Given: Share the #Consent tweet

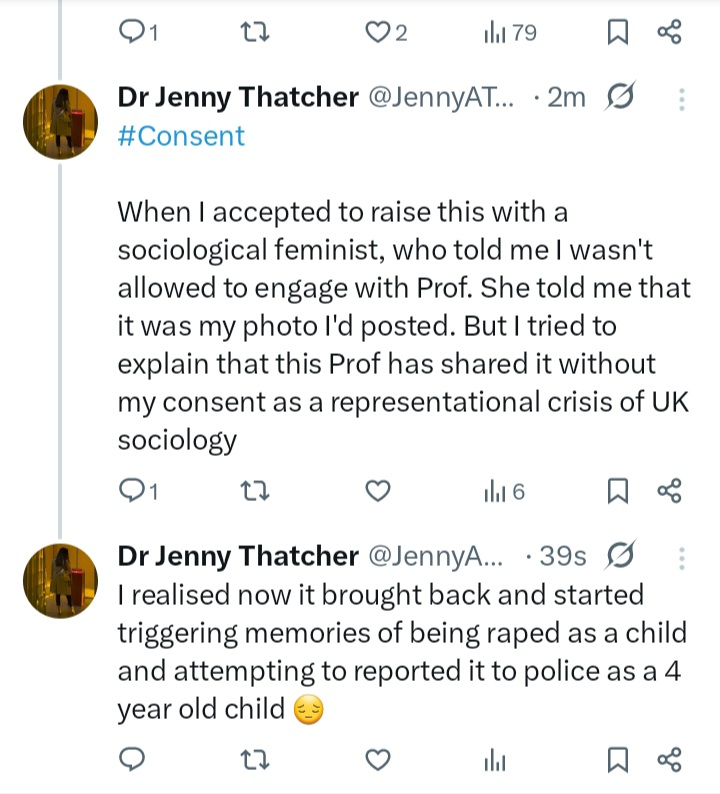Looking at the screenshot, I should pos(669,490).
